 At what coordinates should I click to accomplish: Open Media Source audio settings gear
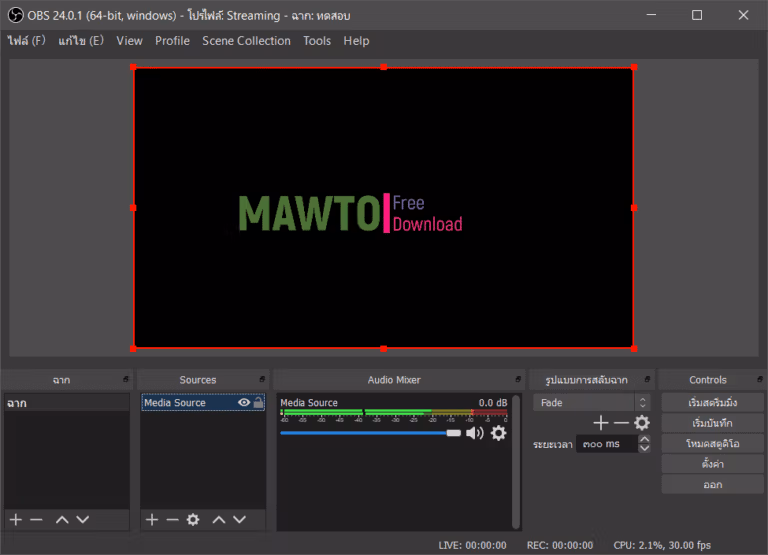[498, 433]
